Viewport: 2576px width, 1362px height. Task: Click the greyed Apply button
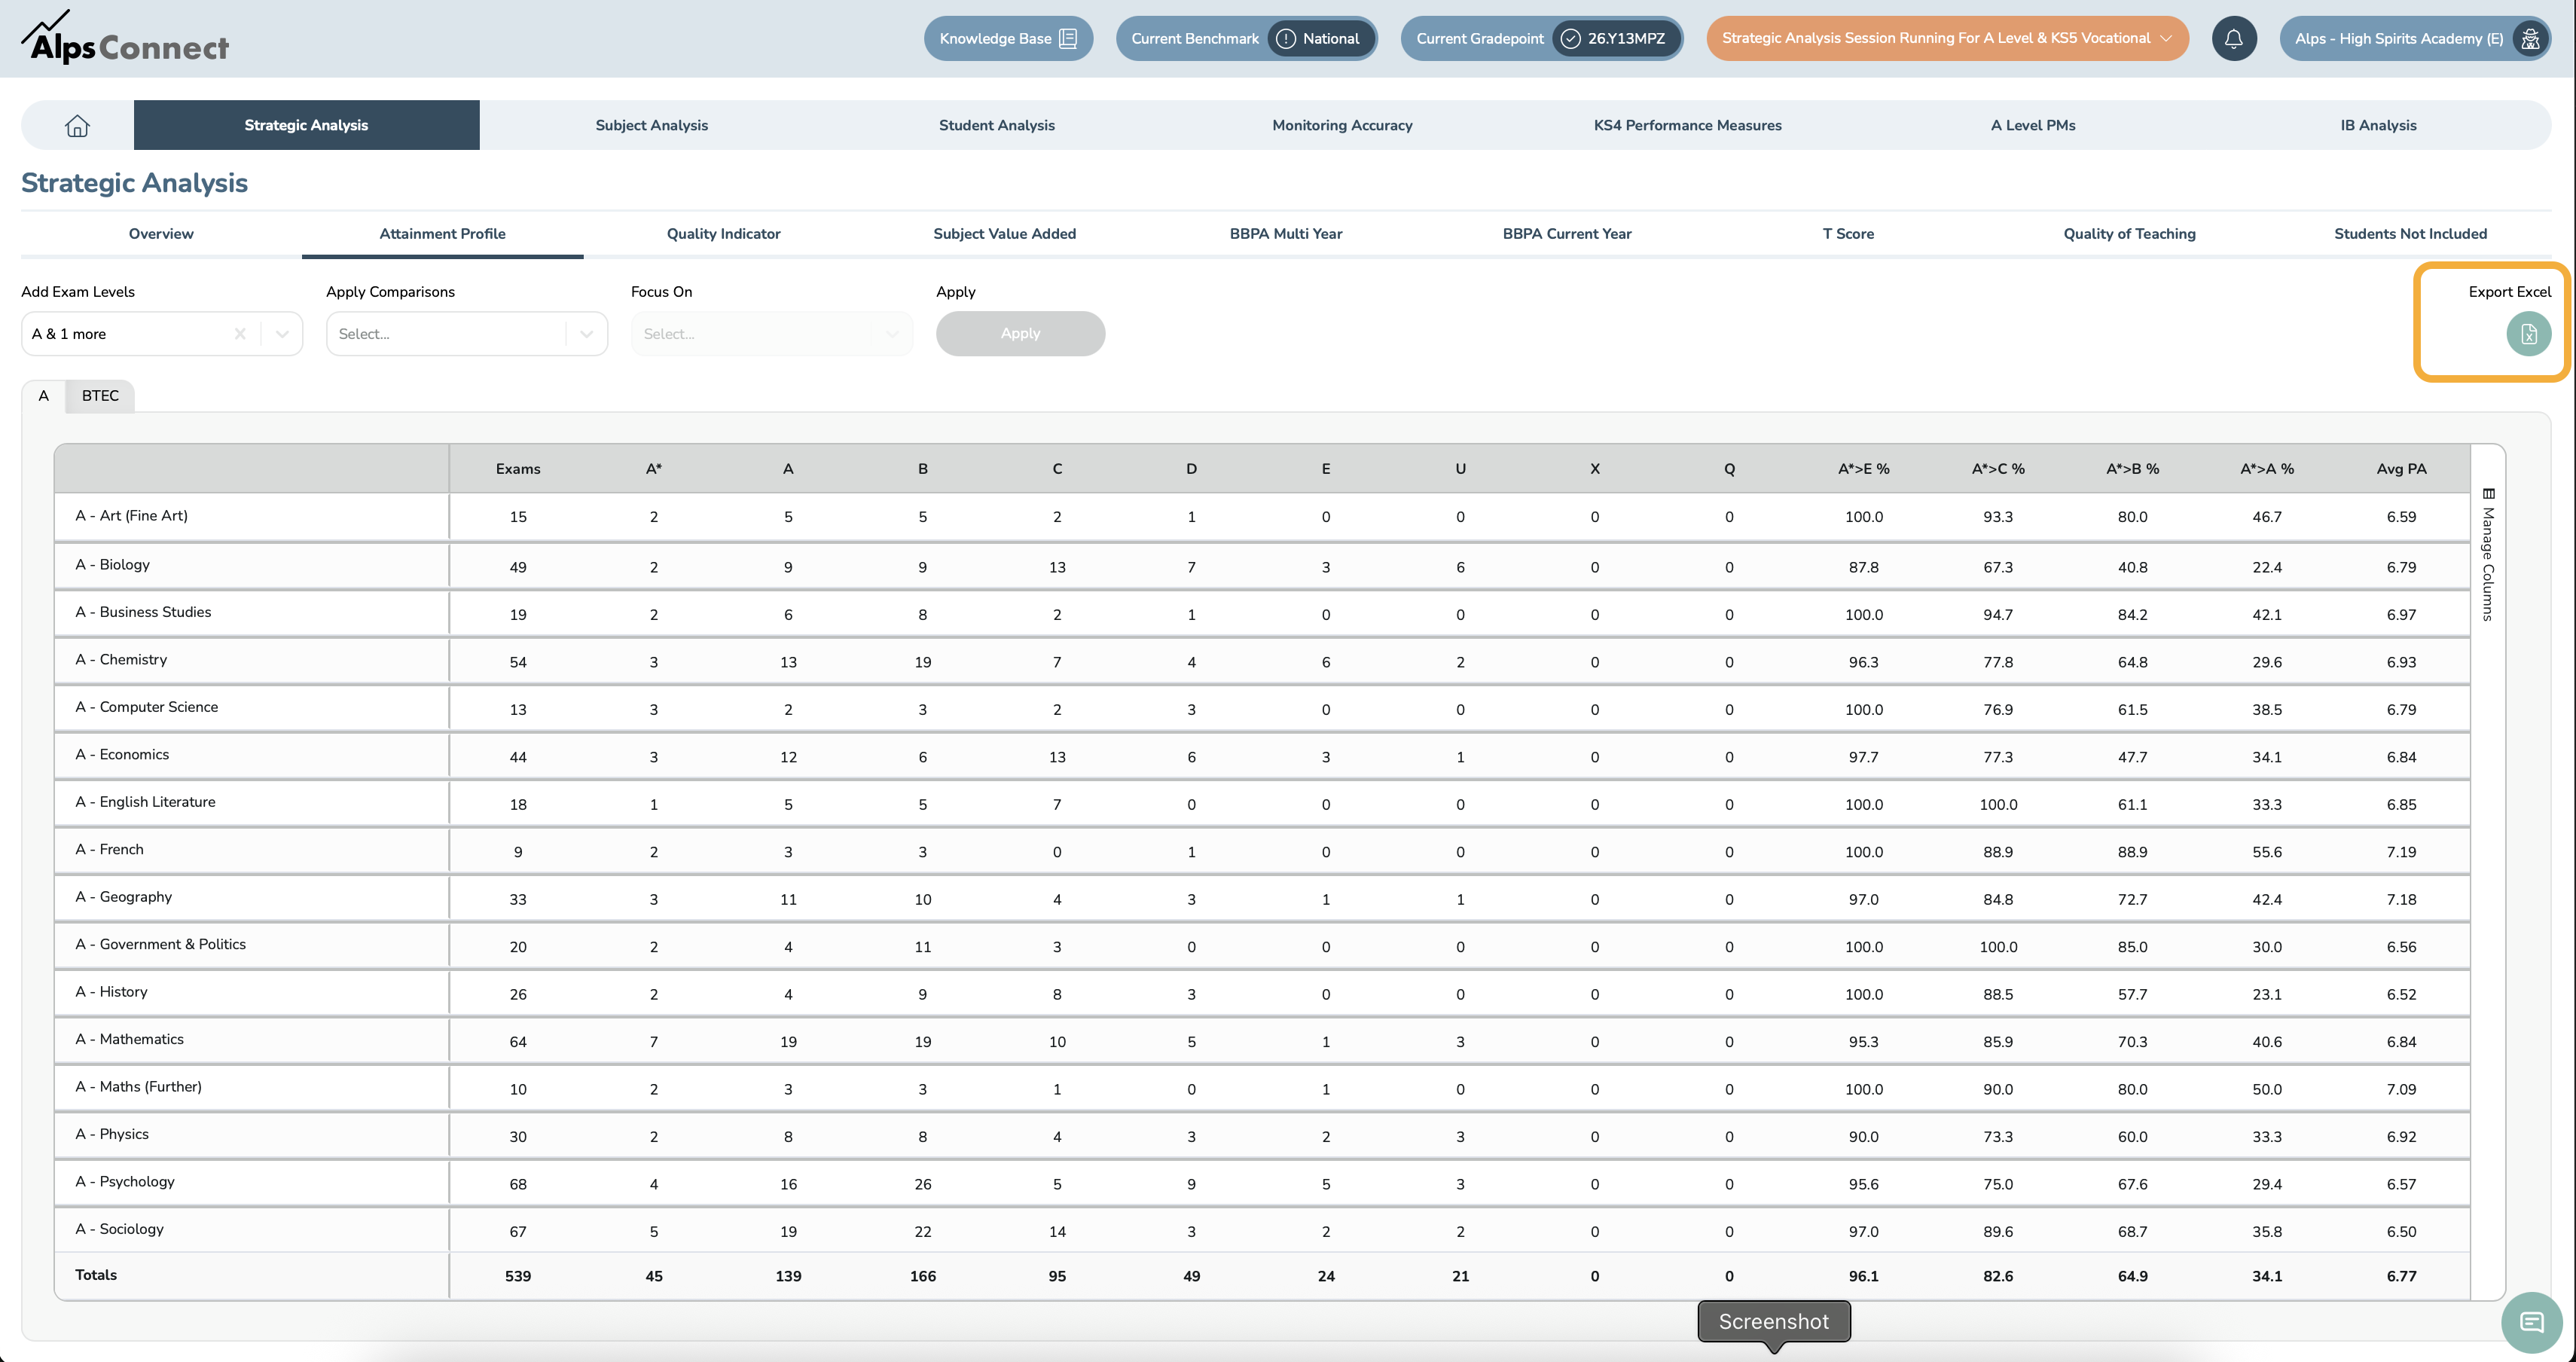(x=1020, y=334)
